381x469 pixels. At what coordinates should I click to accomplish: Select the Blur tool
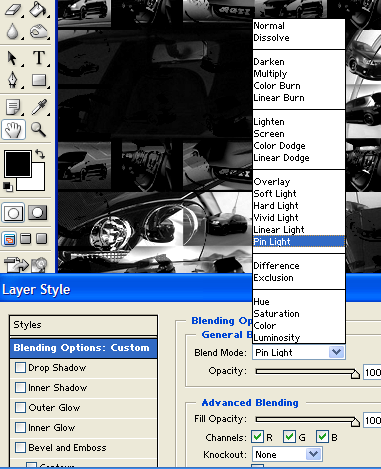point(13,32)
